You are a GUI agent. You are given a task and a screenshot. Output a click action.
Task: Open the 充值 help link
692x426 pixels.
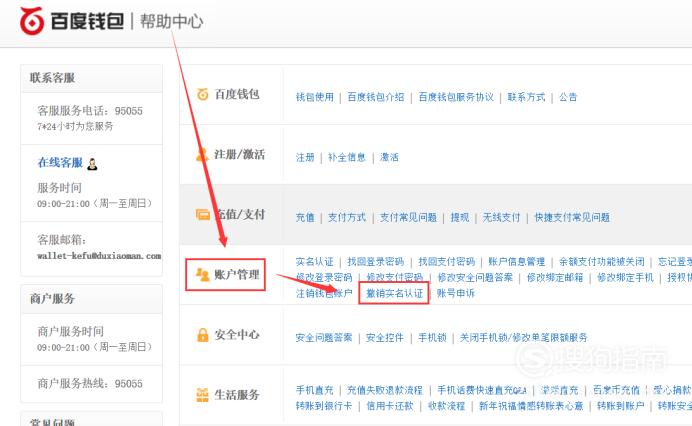click(x=305, y=217)
